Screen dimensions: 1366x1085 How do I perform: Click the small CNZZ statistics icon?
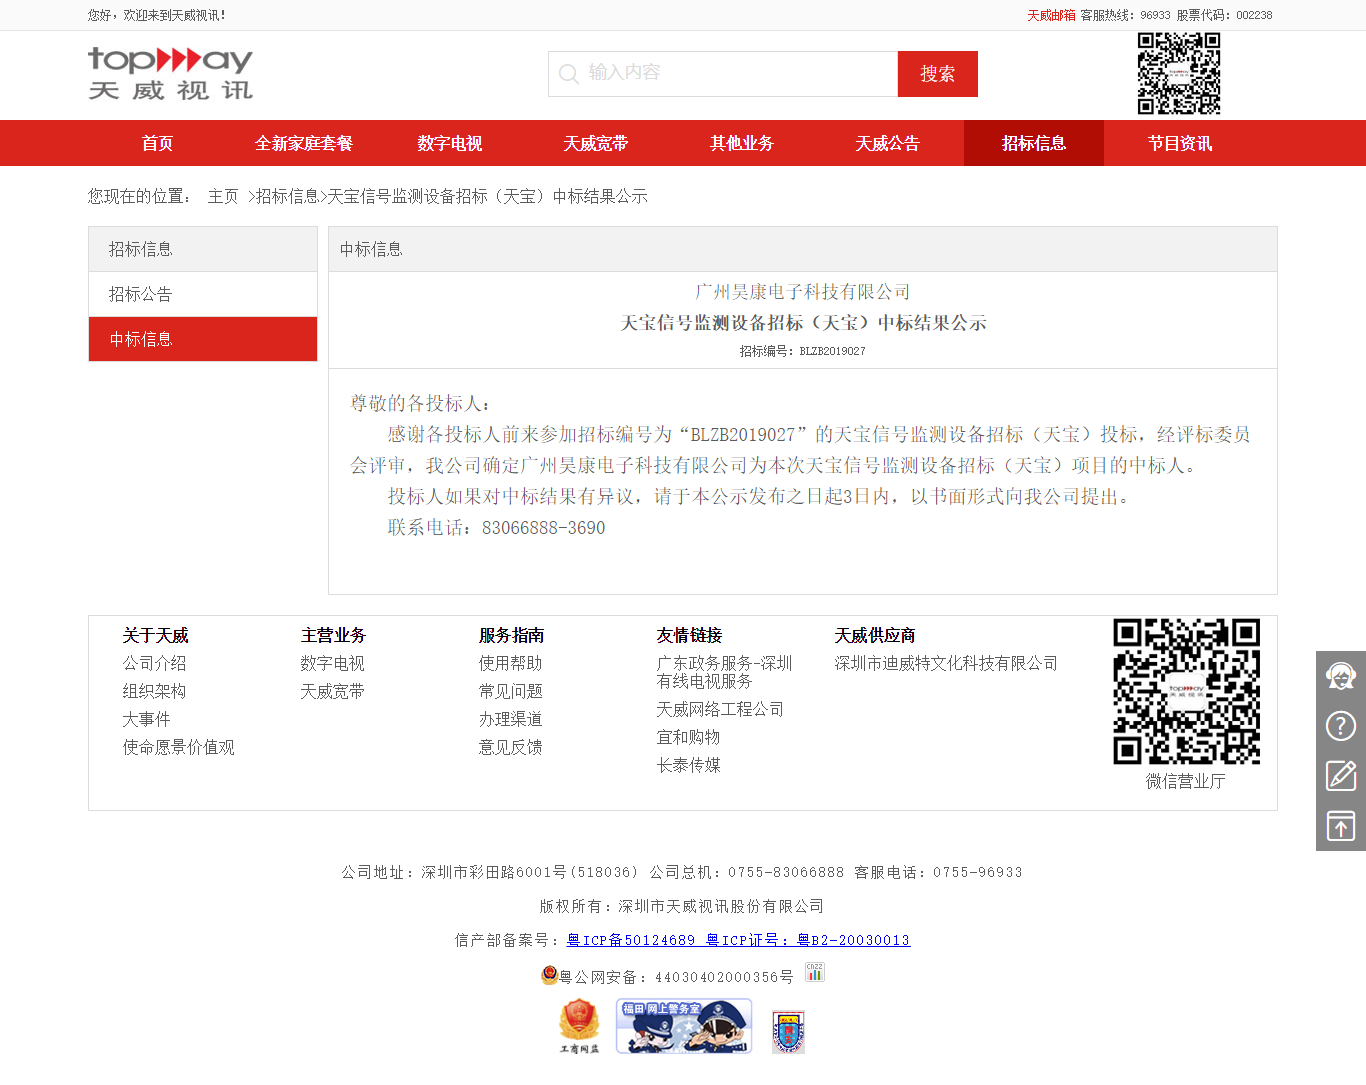(815, 972)
